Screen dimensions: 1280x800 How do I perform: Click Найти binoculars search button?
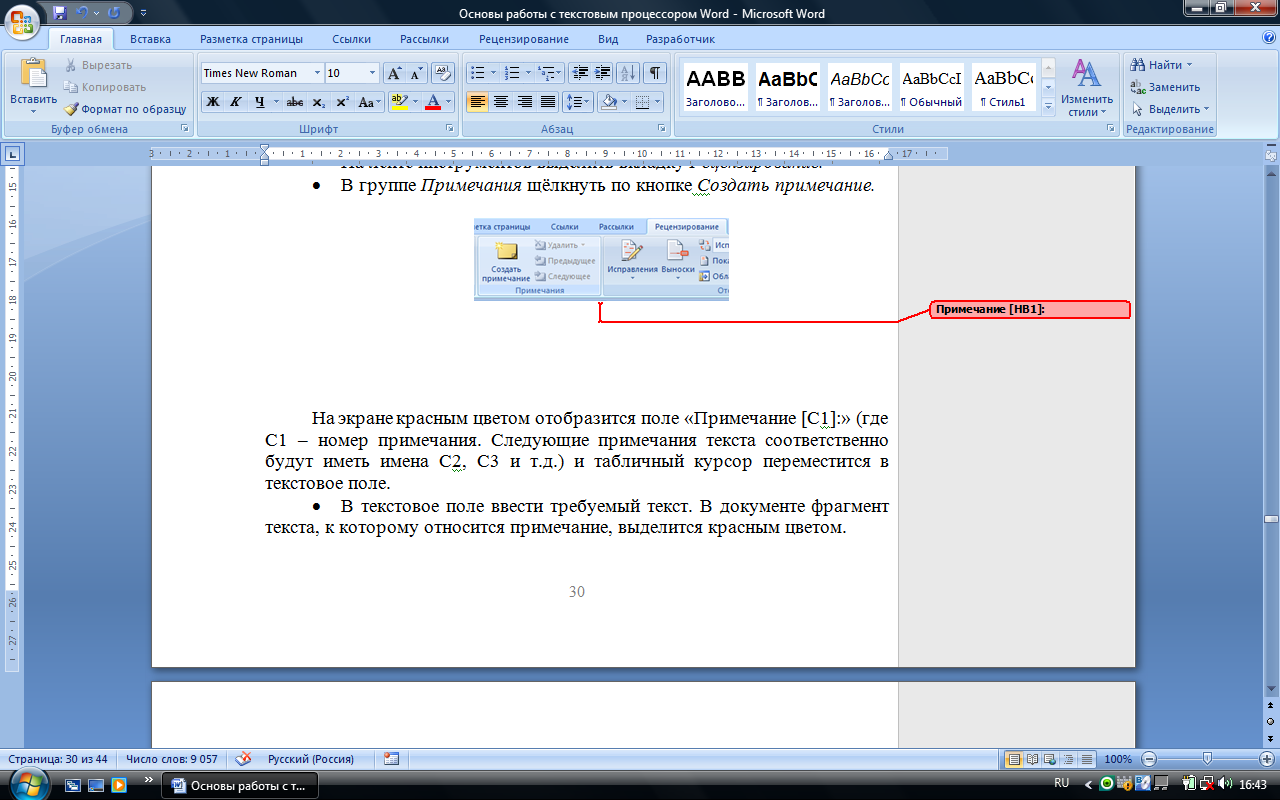(1161, 65)
